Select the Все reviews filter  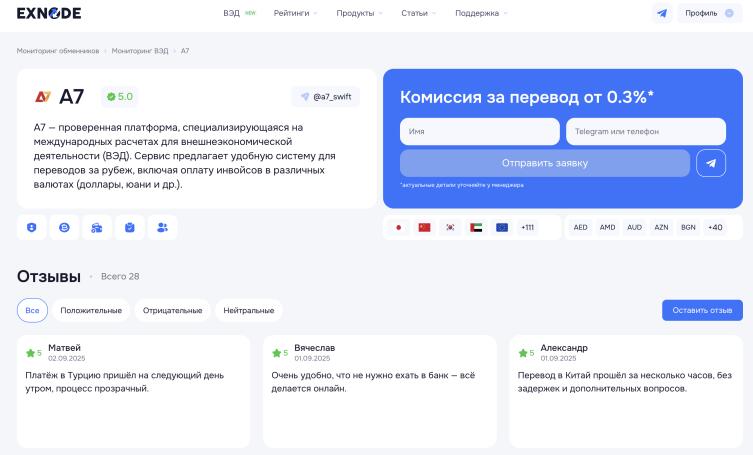coord(32,310)
